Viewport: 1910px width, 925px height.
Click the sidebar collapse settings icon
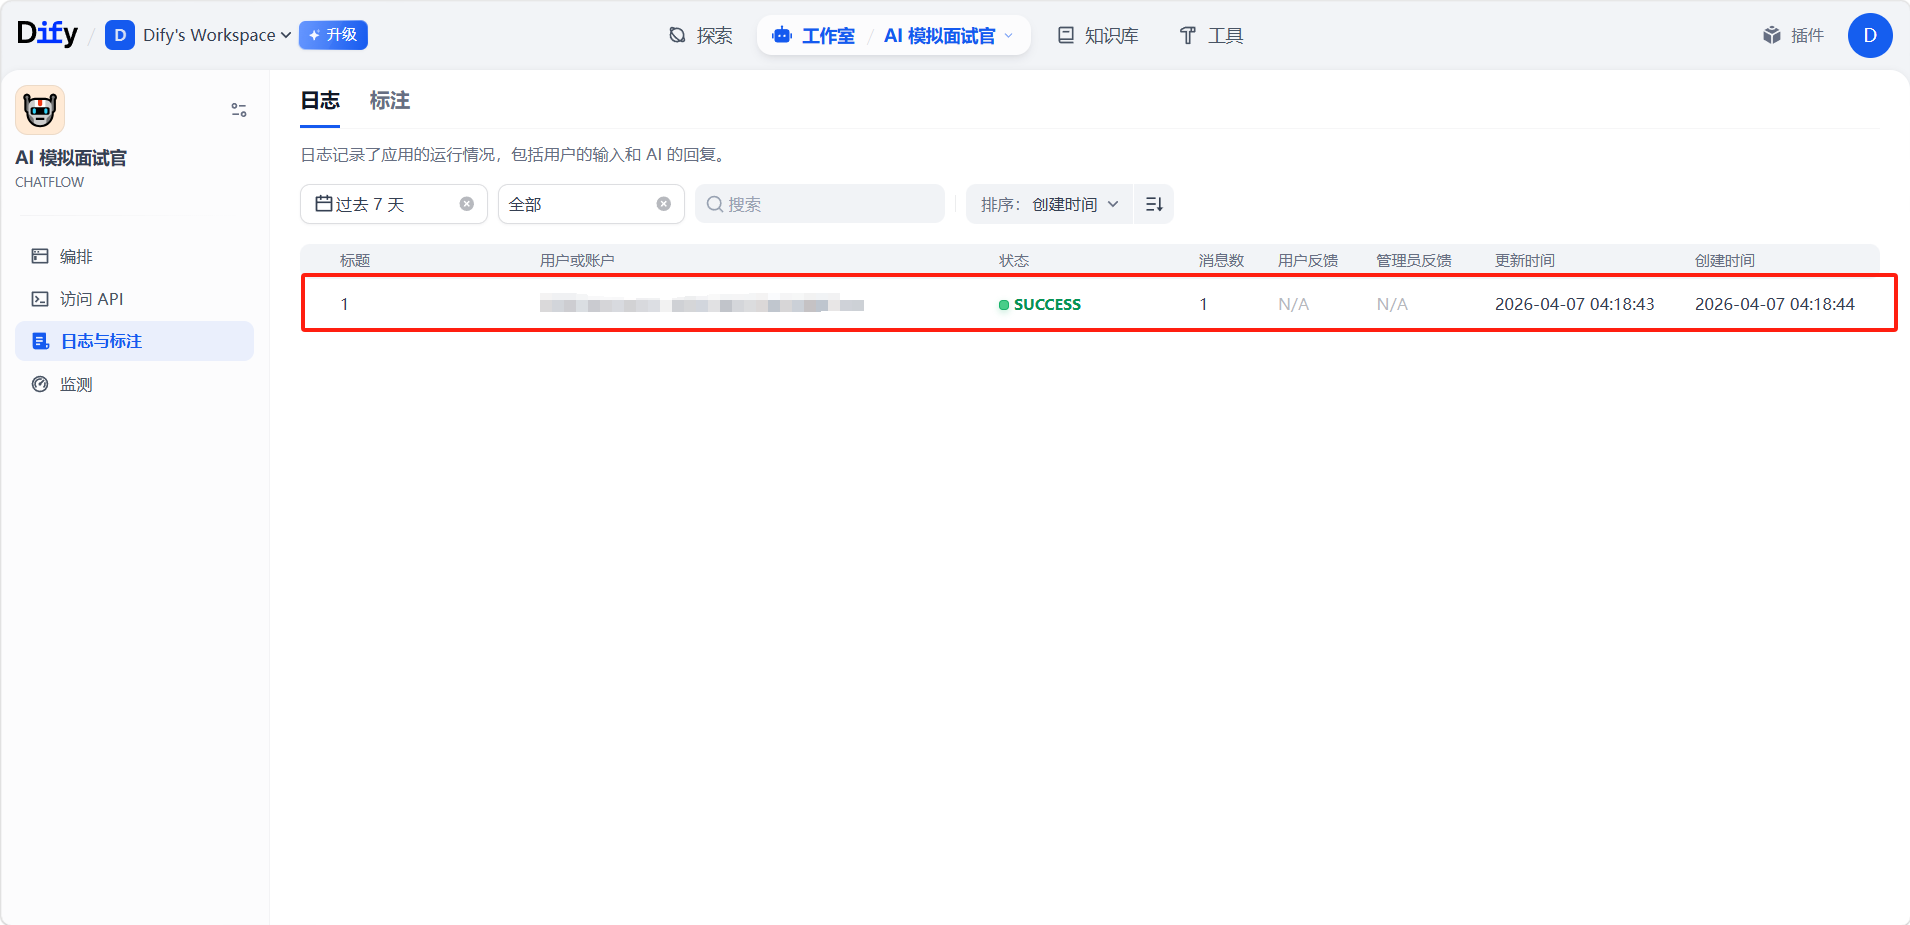click(x=239, y=110)
